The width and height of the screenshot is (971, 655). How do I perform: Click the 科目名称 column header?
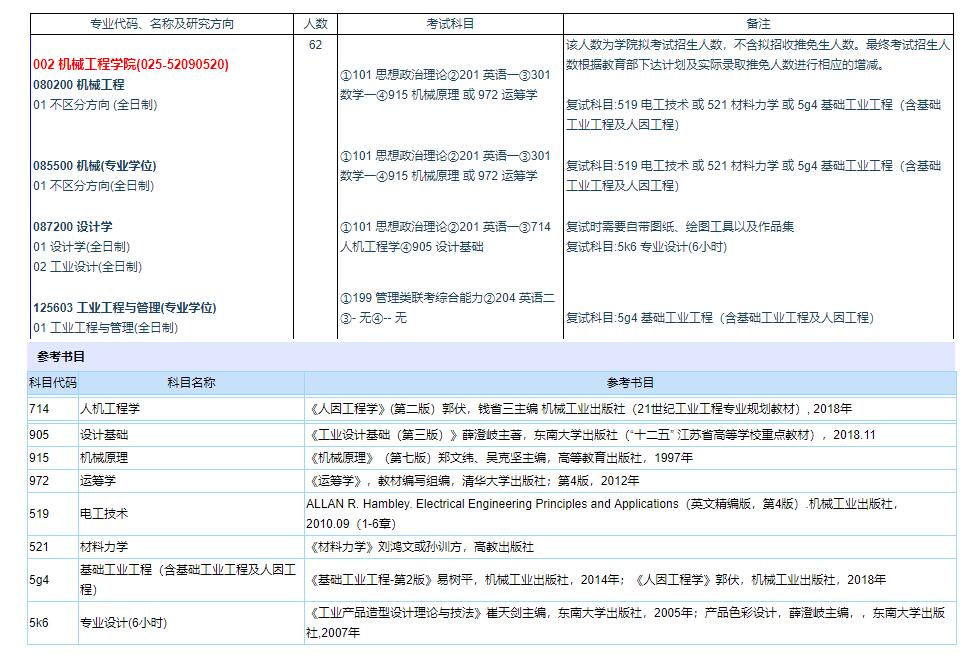tap(190, 383)
